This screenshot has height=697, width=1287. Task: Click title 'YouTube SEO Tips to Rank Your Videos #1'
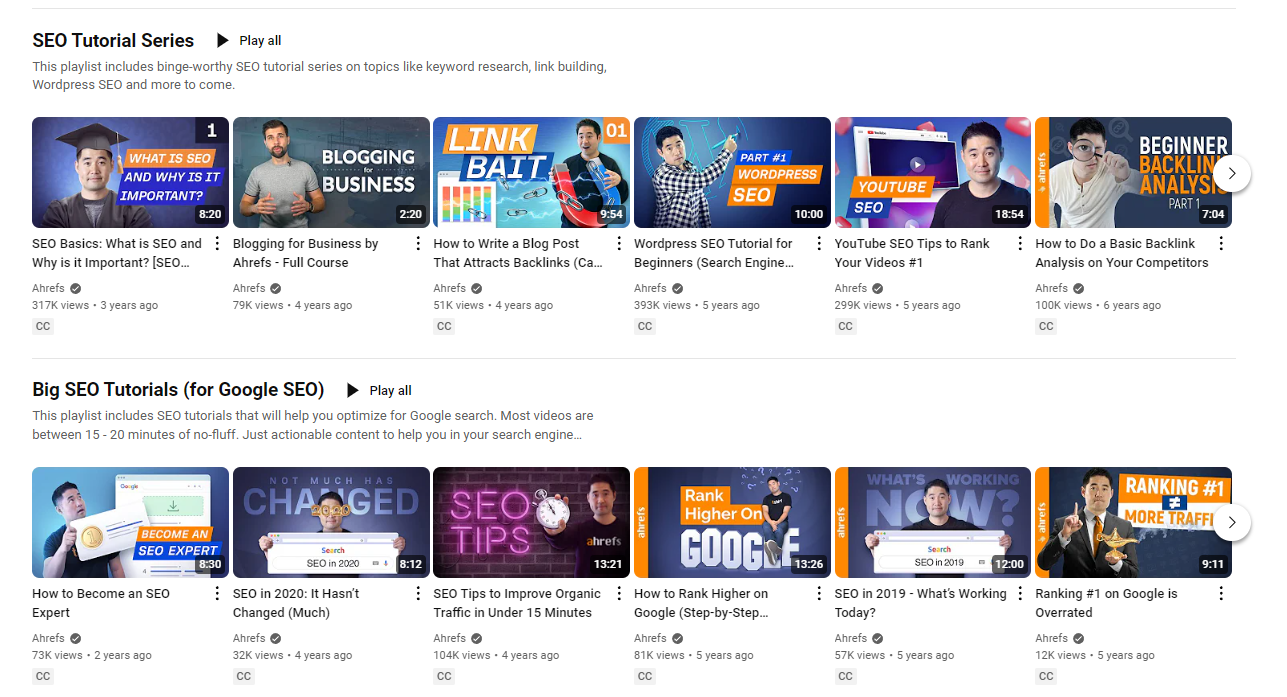point(912,253)
